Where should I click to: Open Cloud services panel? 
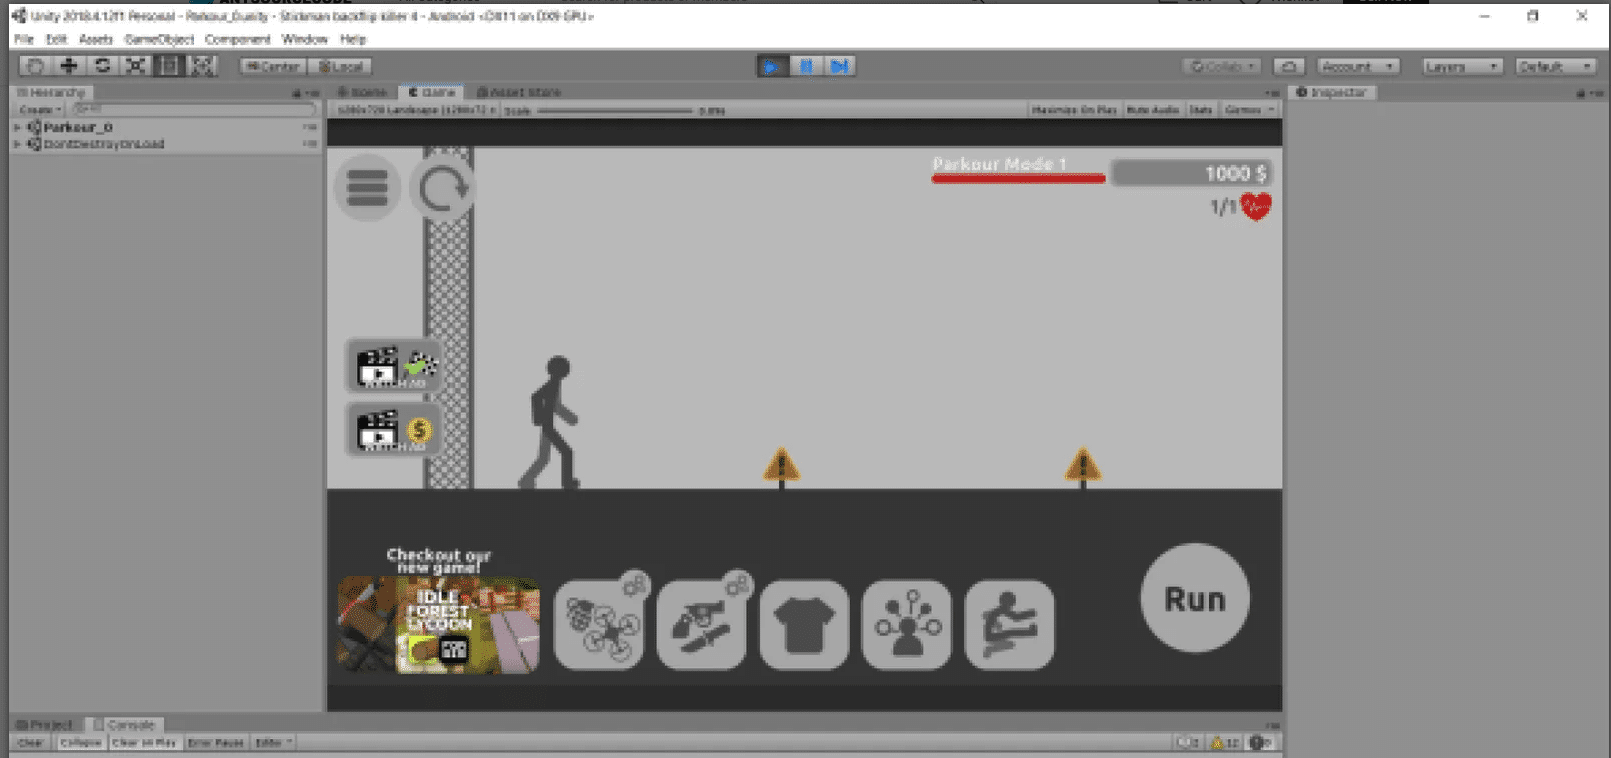(x=1289, y=66)
